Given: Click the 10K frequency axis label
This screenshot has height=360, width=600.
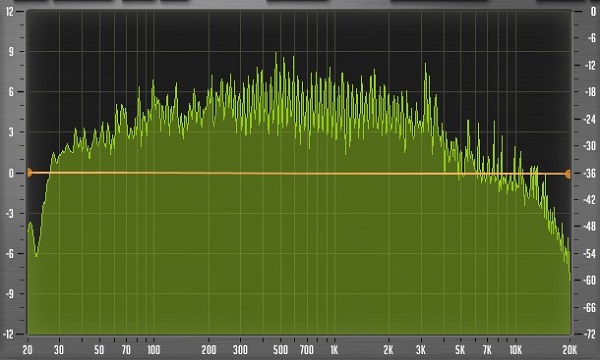Looking at the screenshot, I should click(x=515, y=350).
